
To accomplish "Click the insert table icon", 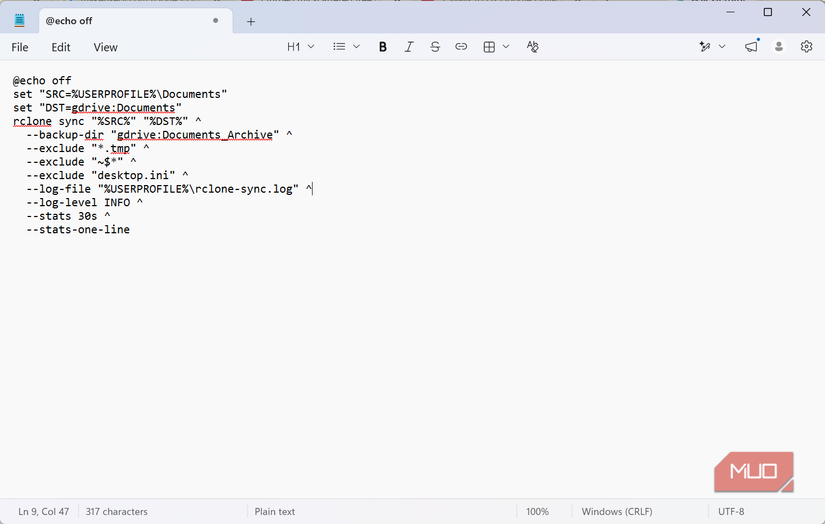I will pos(489,47).
